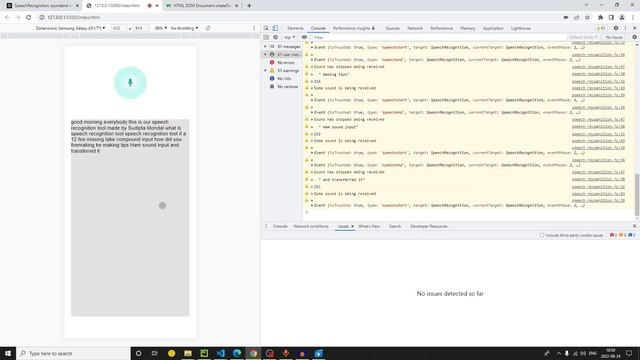Open the zoom percentage dropdown in device toolbar

161,28
